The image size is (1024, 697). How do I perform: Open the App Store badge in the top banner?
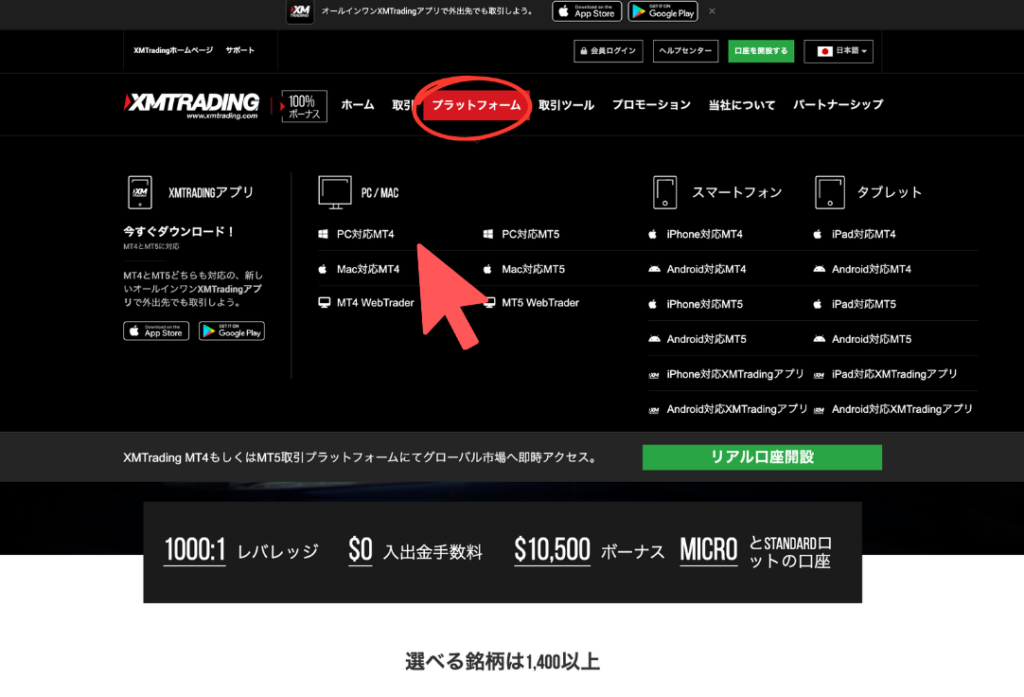[x=587, y=11]
